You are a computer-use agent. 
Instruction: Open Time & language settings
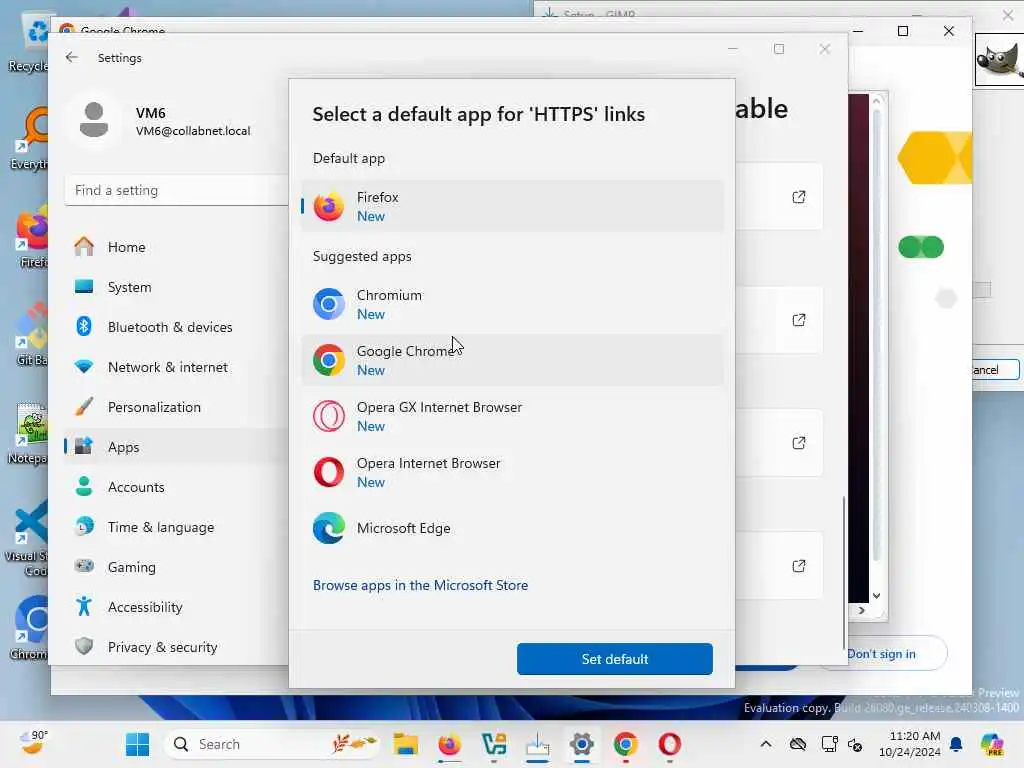[x=176, y=527]
